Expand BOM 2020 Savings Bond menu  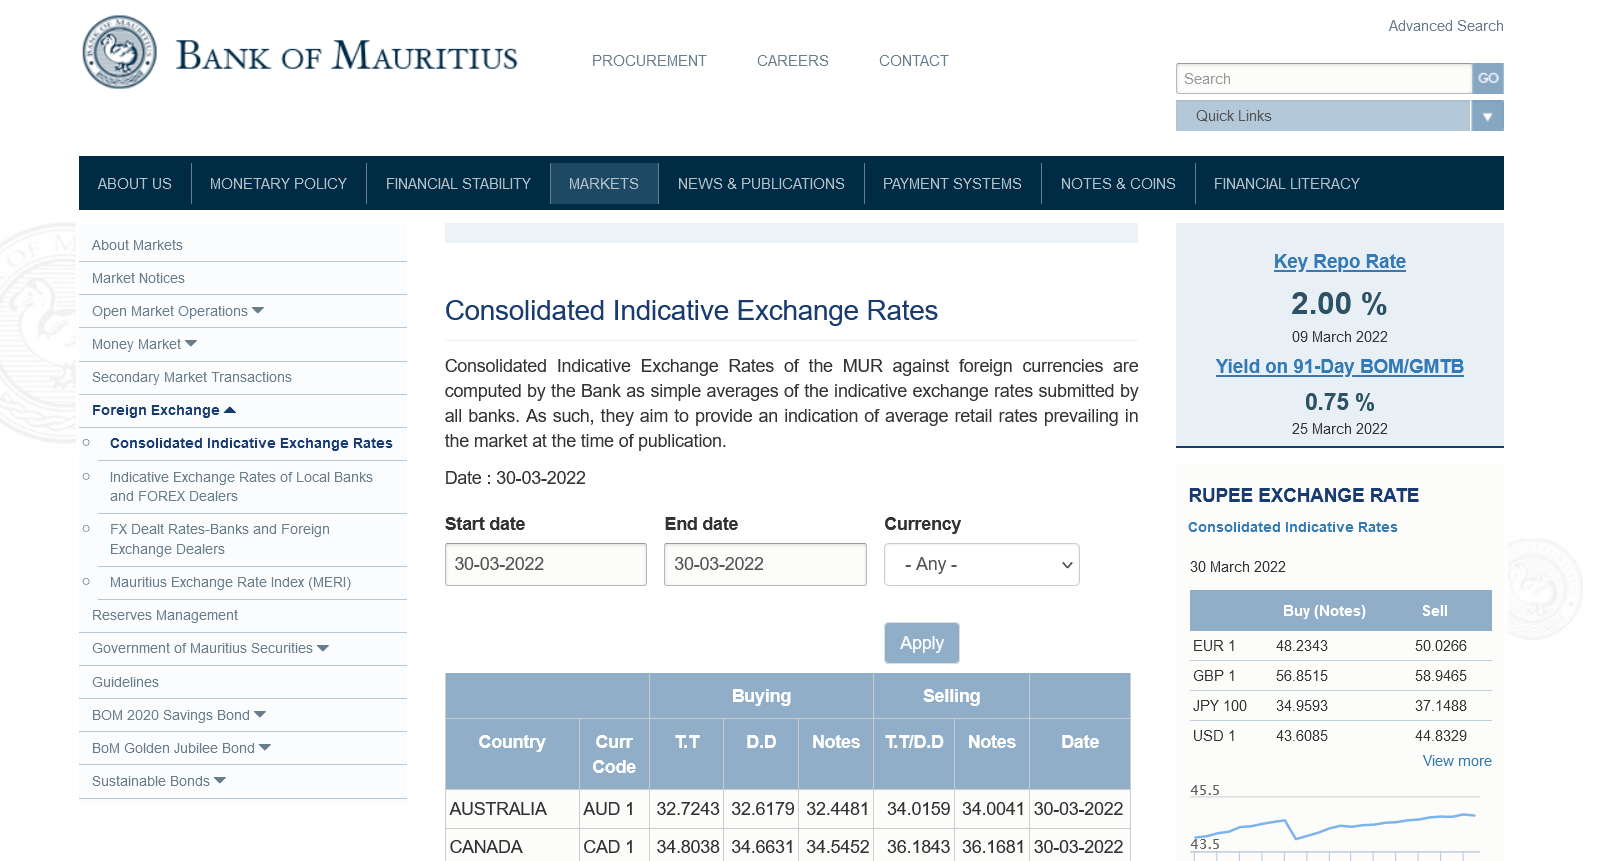click(260, 715)
